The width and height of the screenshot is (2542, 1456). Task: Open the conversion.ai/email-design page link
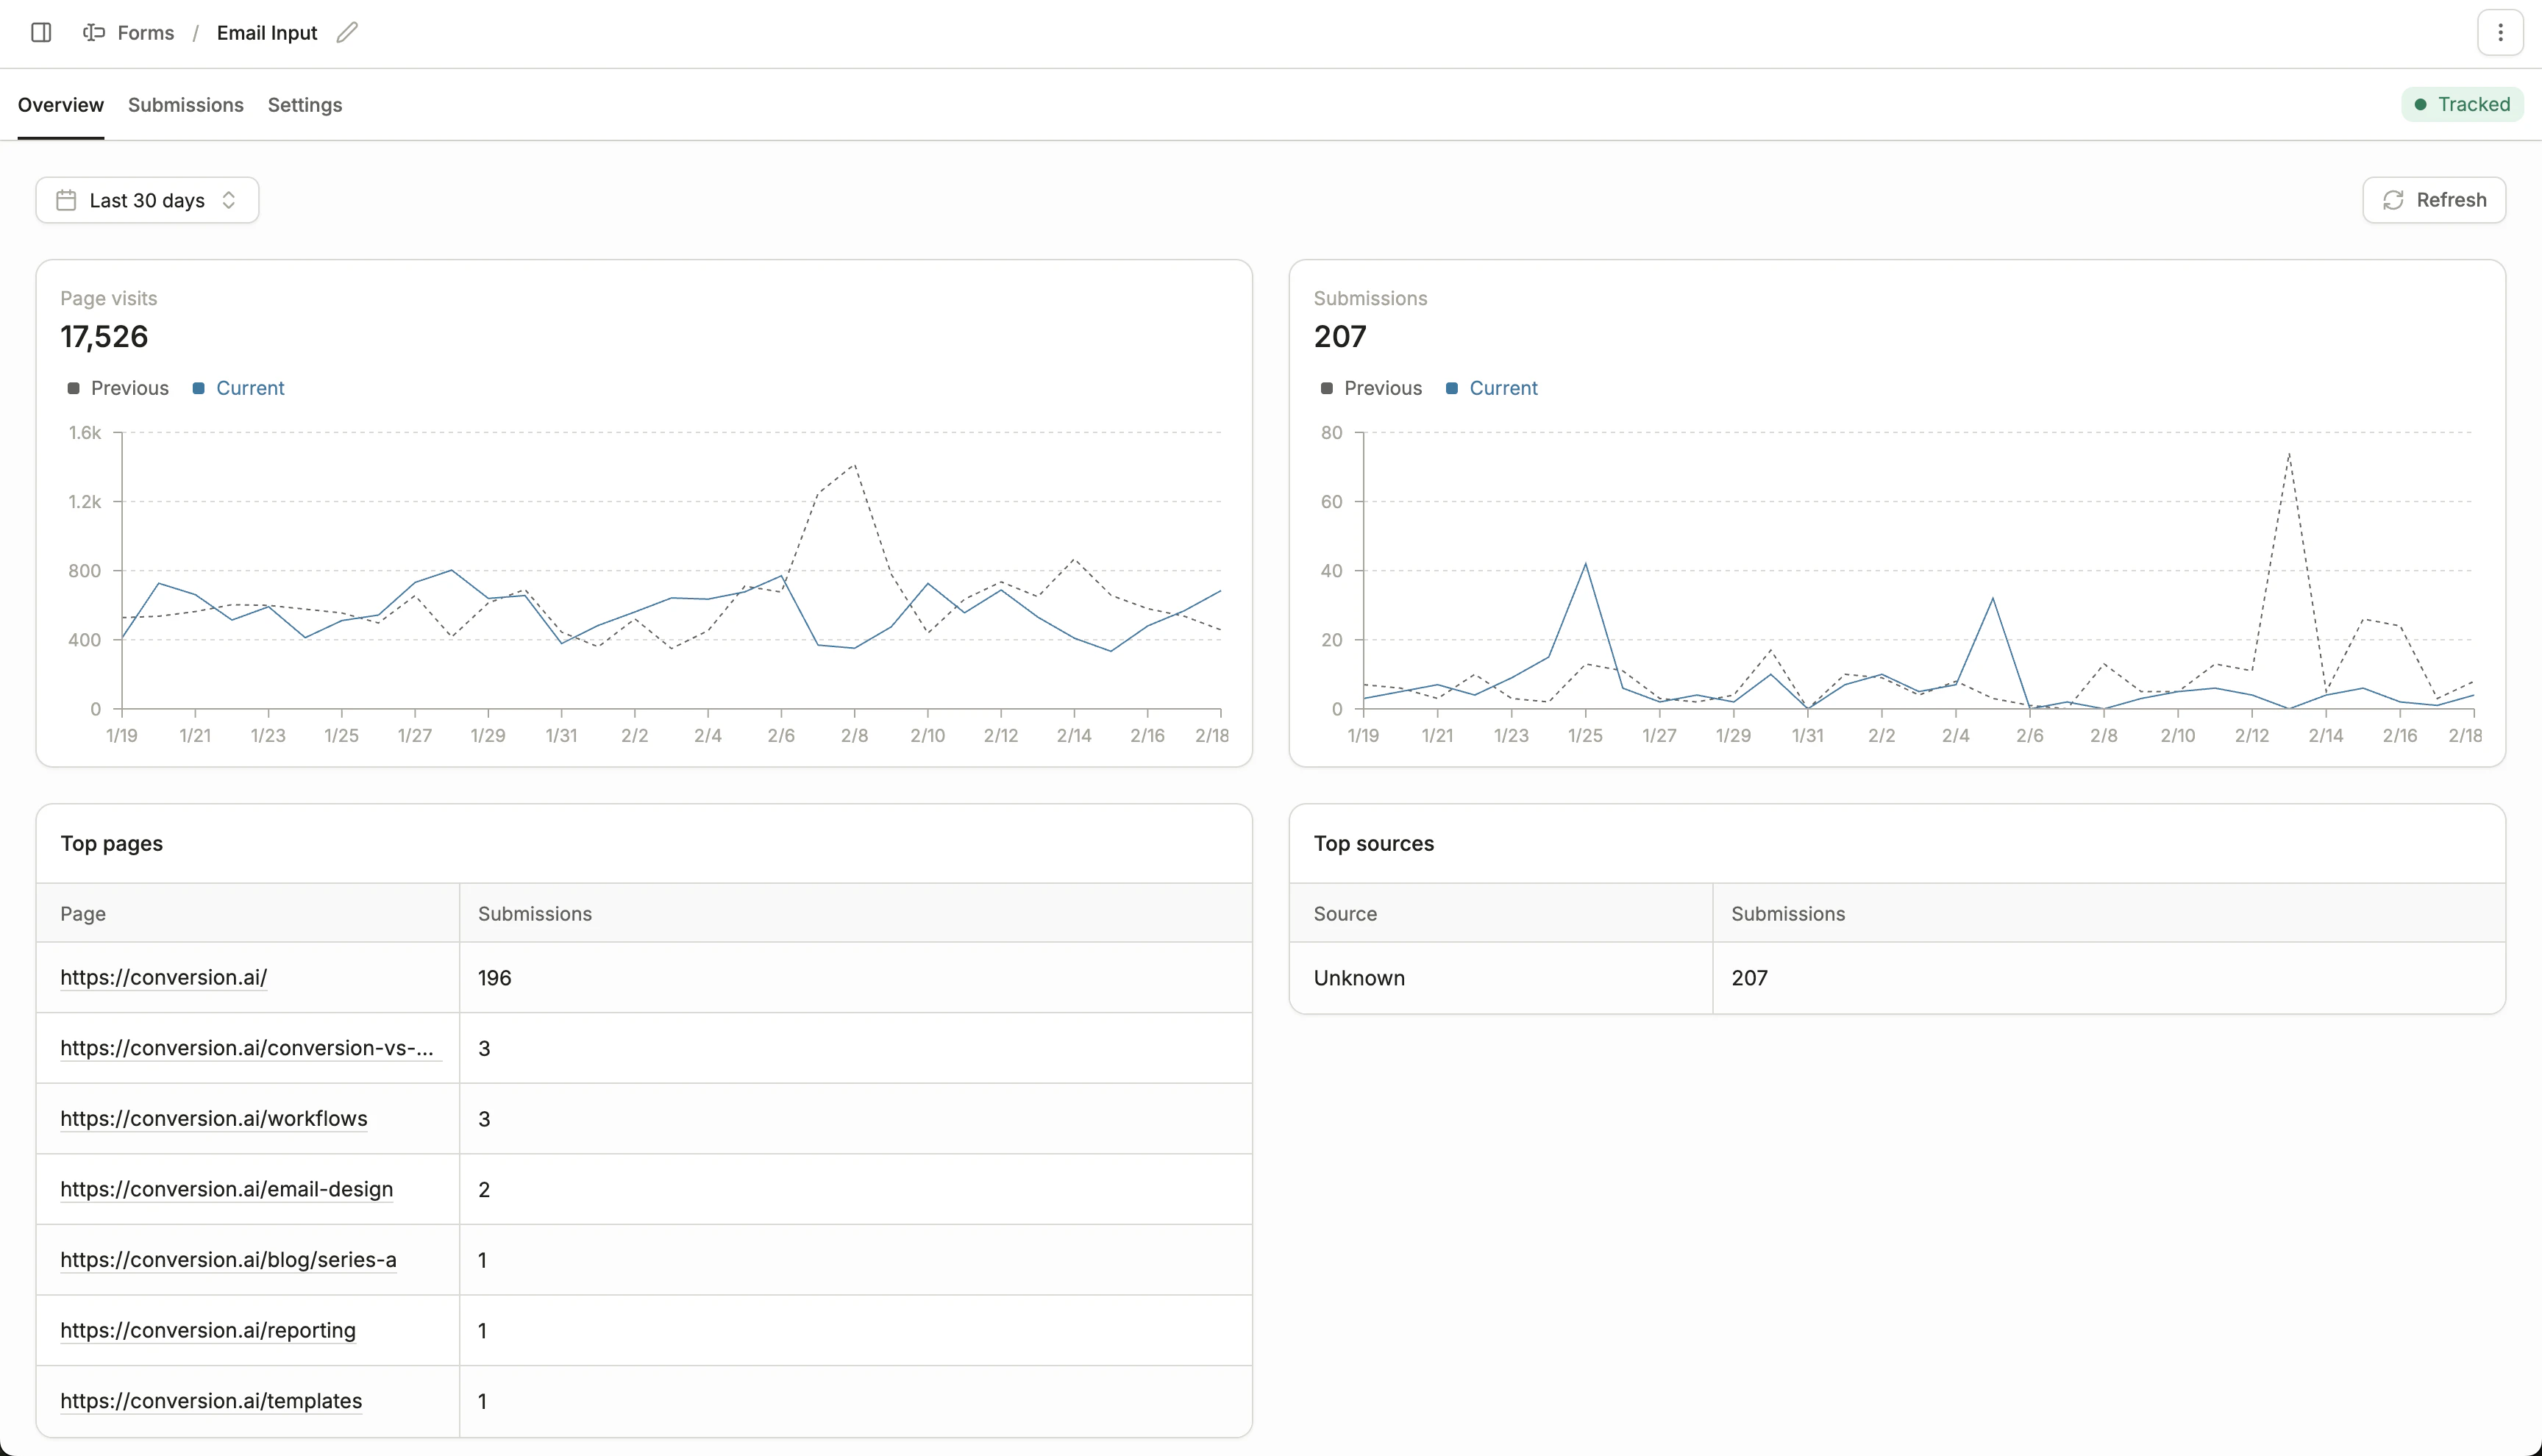[226, 1189]
